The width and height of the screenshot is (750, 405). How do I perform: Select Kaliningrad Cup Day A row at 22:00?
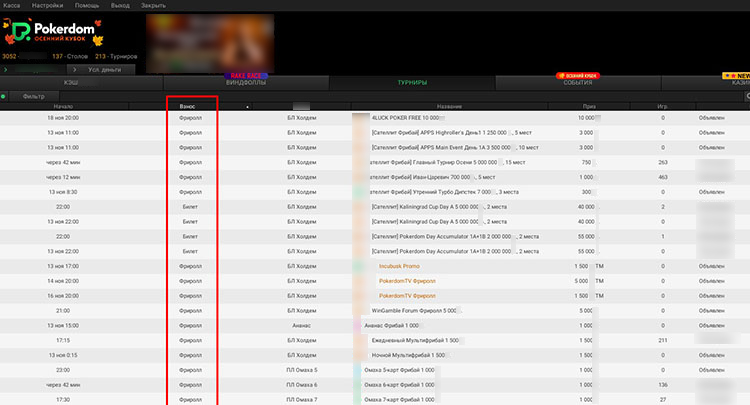[375, 207]
